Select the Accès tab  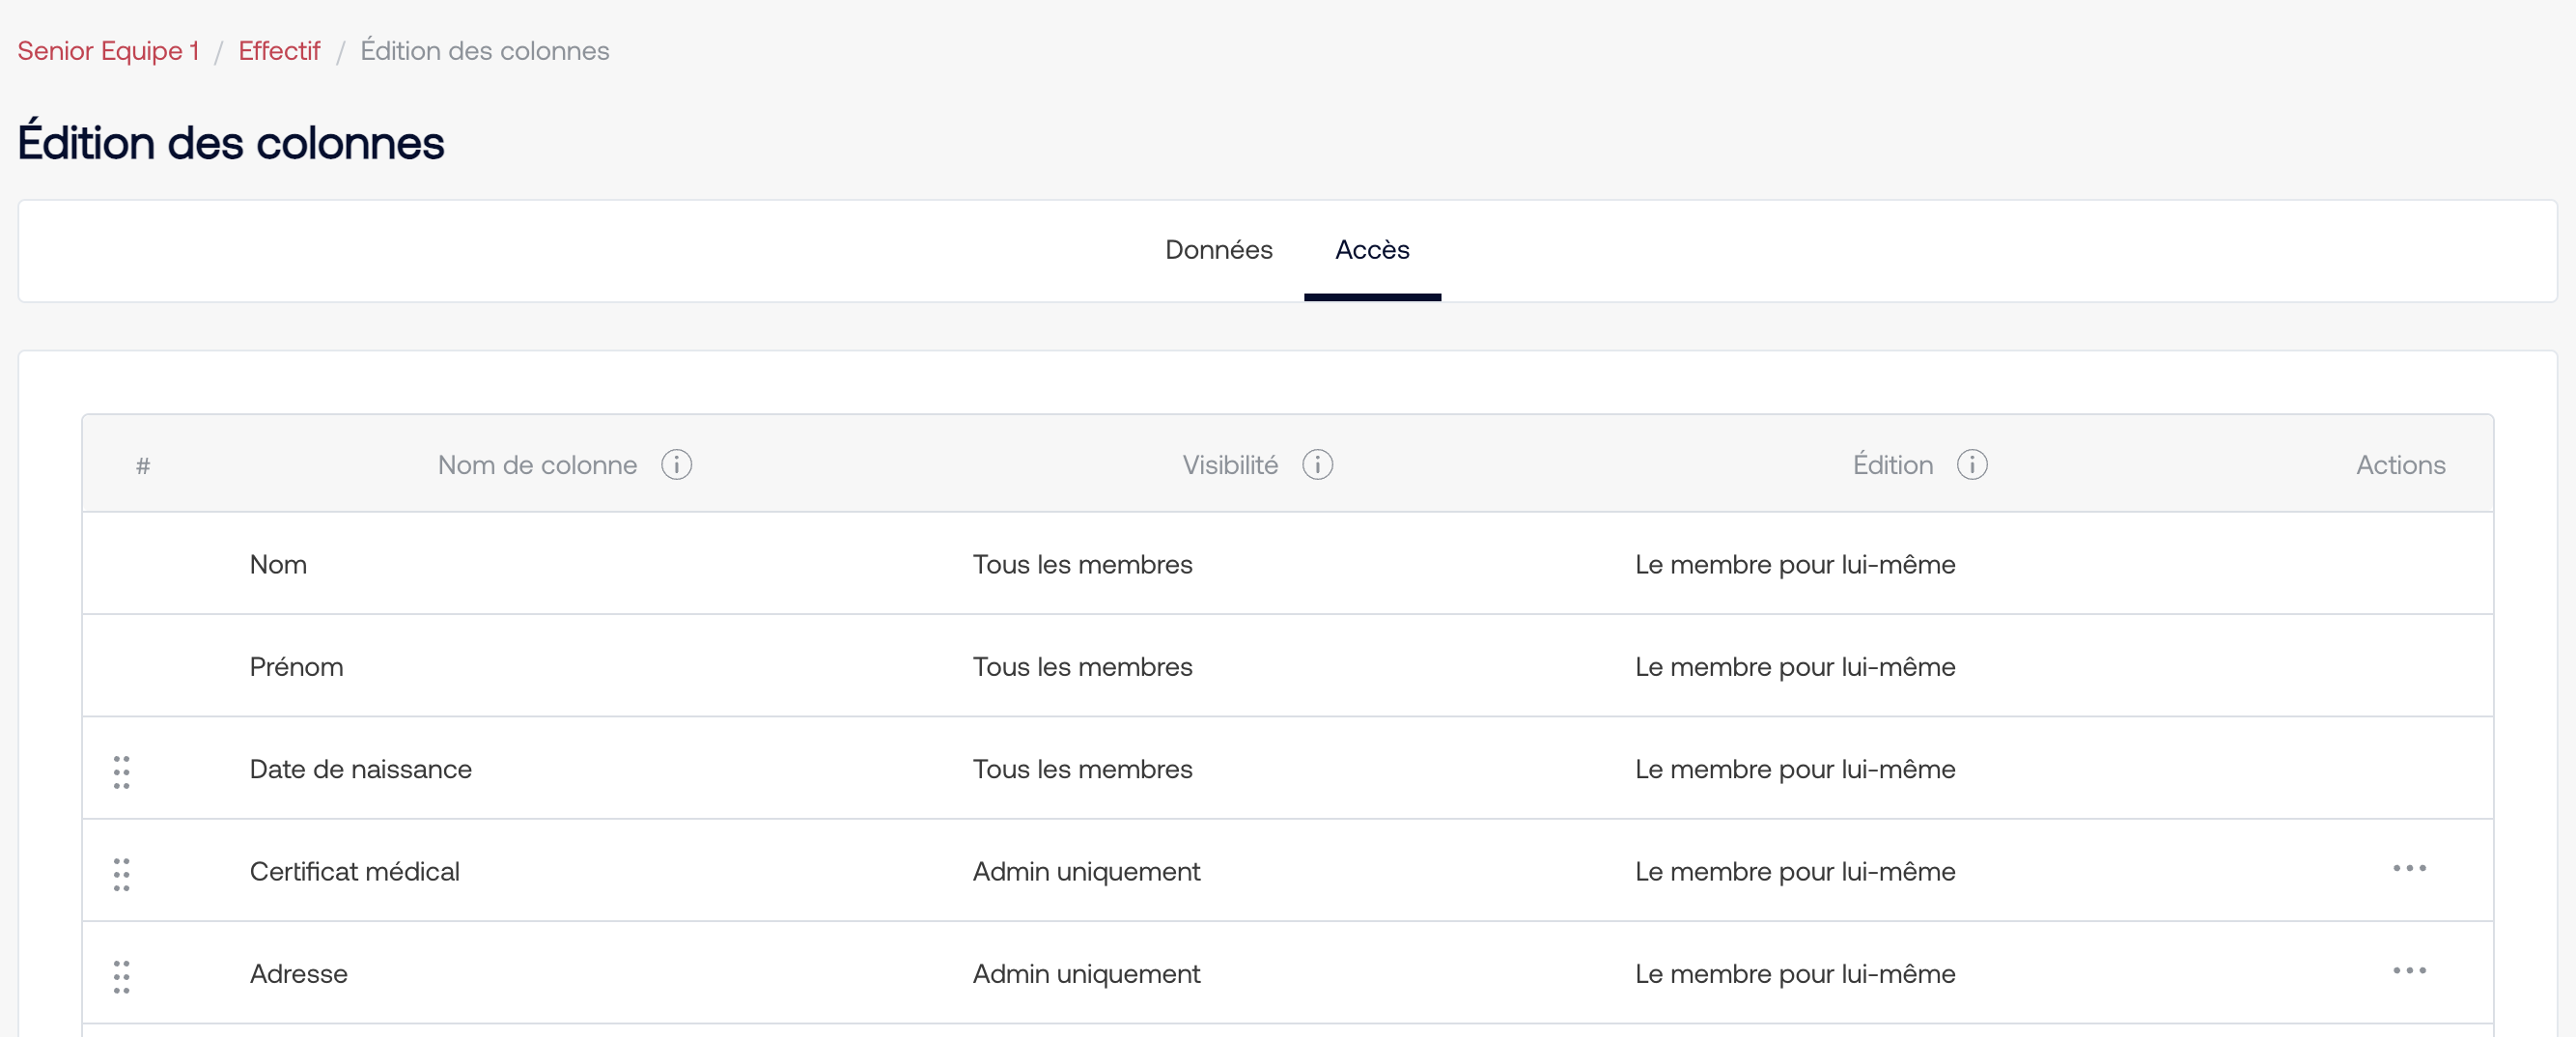point(1371,250)
